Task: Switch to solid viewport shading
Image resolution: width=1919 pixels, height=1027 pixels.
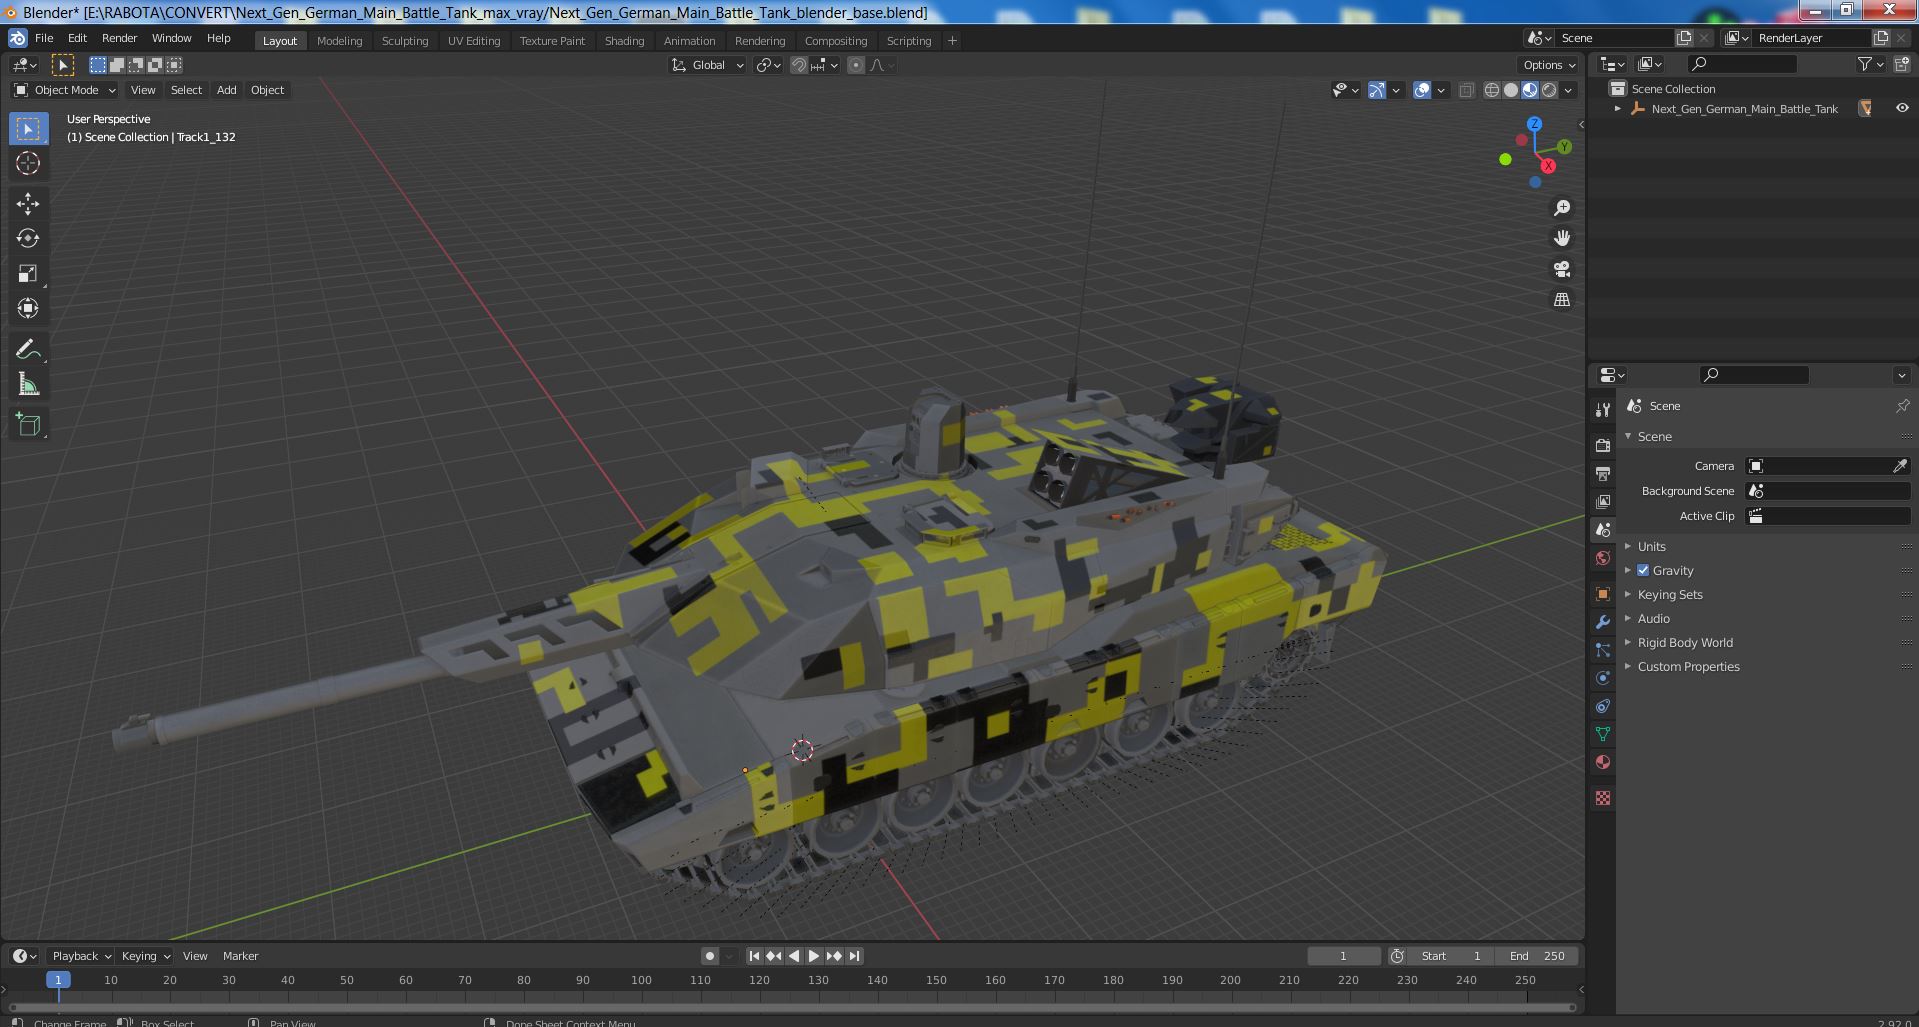Action: tap(1511, 90)
